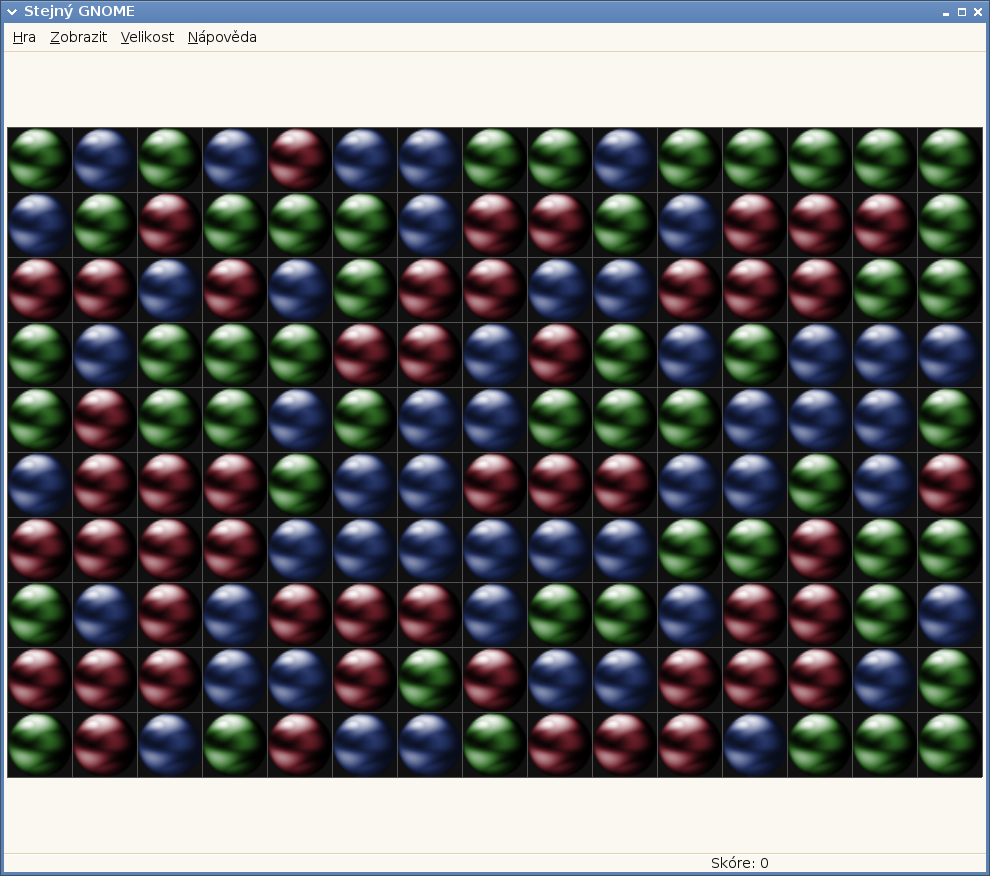Pick the red ball ending the sixth row
This screenshot has width=990, height=876.
(950, 485)
